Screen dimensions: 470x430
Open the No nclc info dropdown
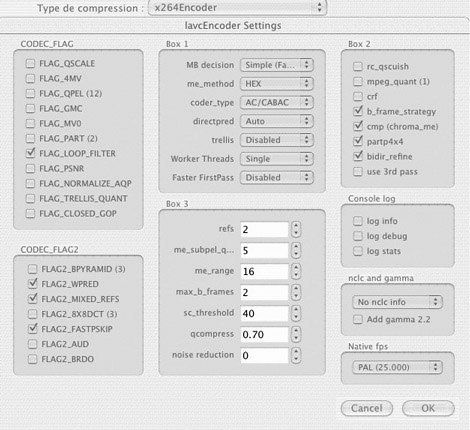[x=397, y=302]
